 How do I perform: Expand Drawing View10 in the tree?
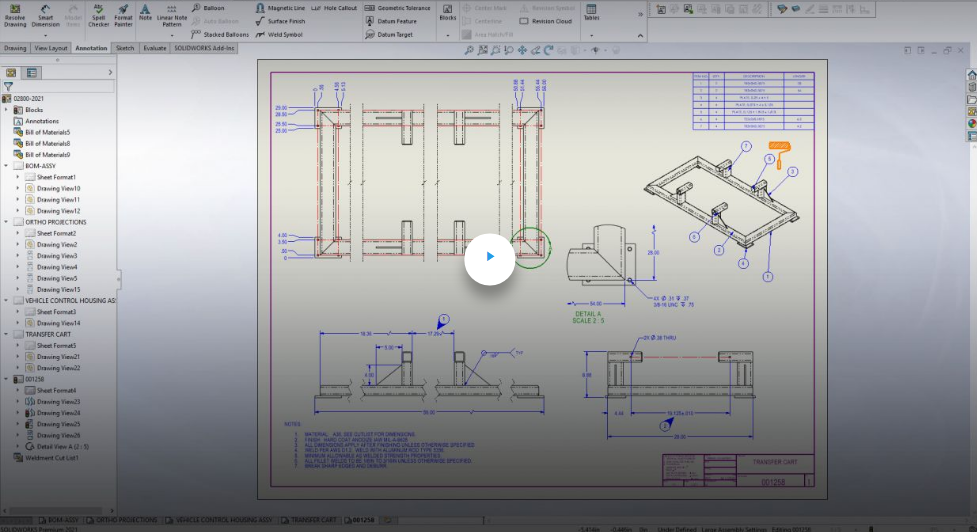17,188
